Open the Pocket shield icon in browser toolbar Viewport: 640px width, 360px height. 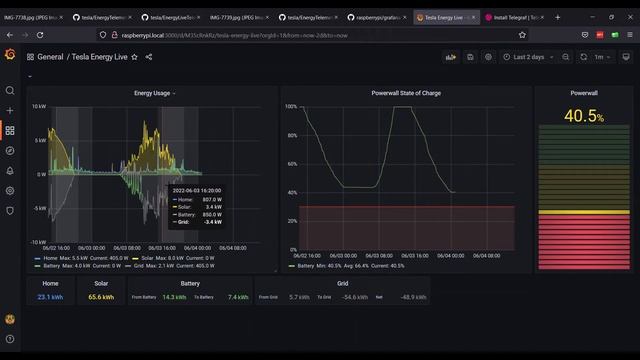pos(585,35)
